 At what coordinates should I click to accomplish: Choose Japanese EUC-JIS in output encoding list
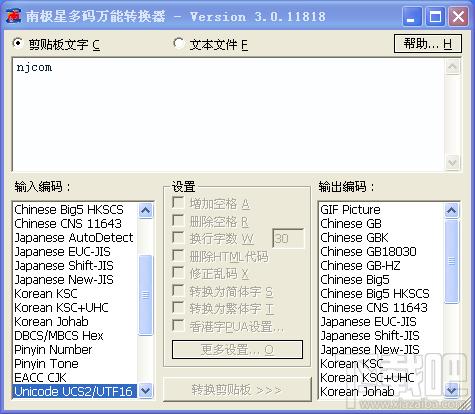tap(381, 322)
